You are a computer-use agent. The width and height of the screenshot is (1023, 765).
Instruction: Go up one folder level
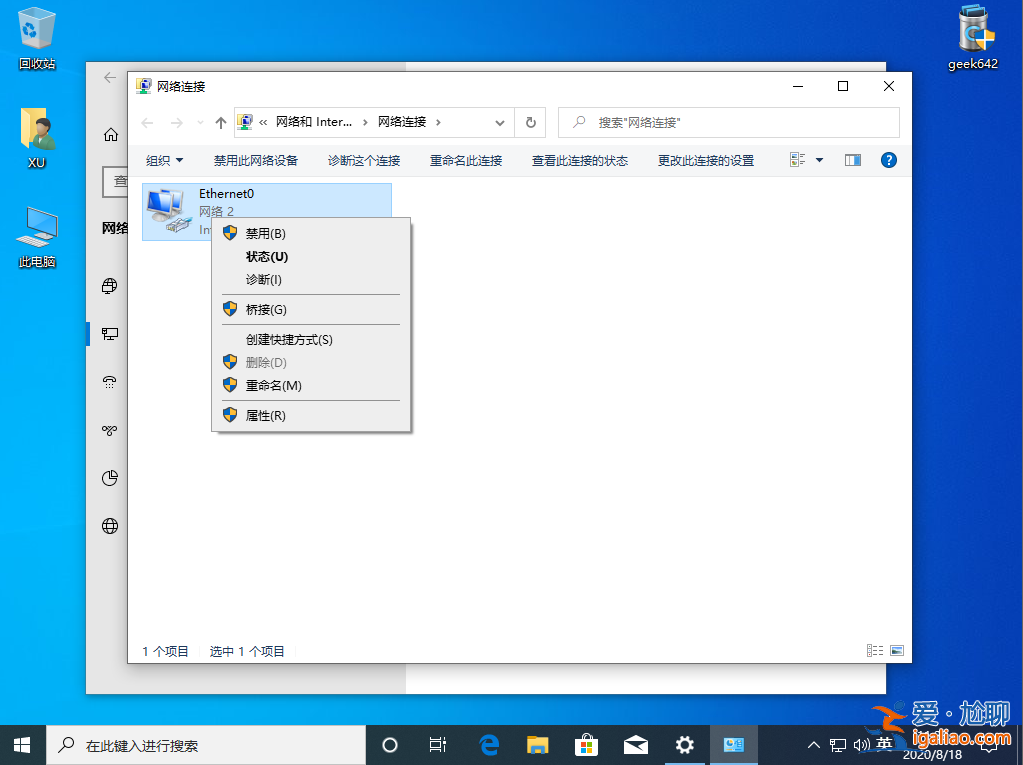[x=219, y=122]
